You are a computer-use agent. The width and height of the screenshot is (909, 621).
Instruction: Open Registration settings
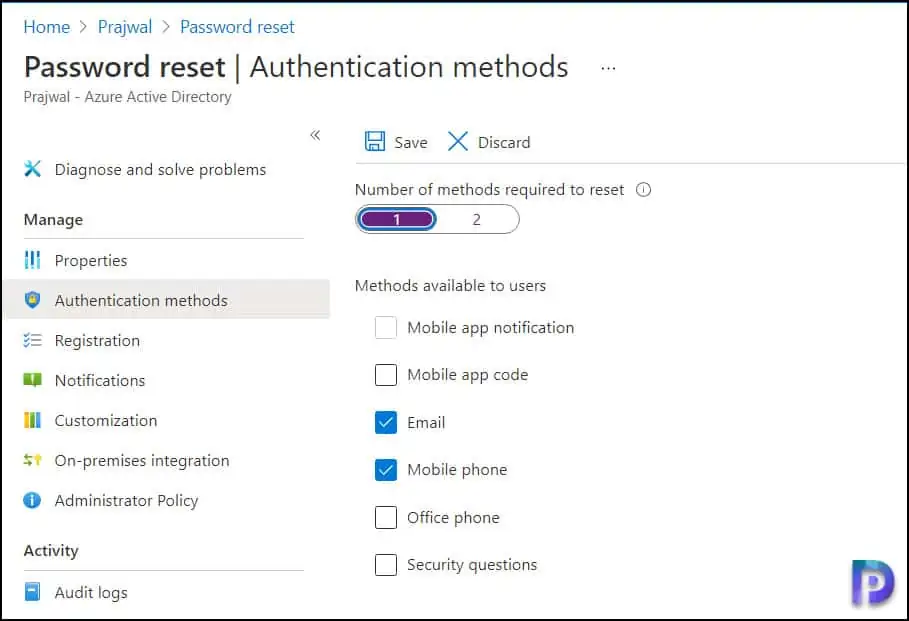(97, 340)
